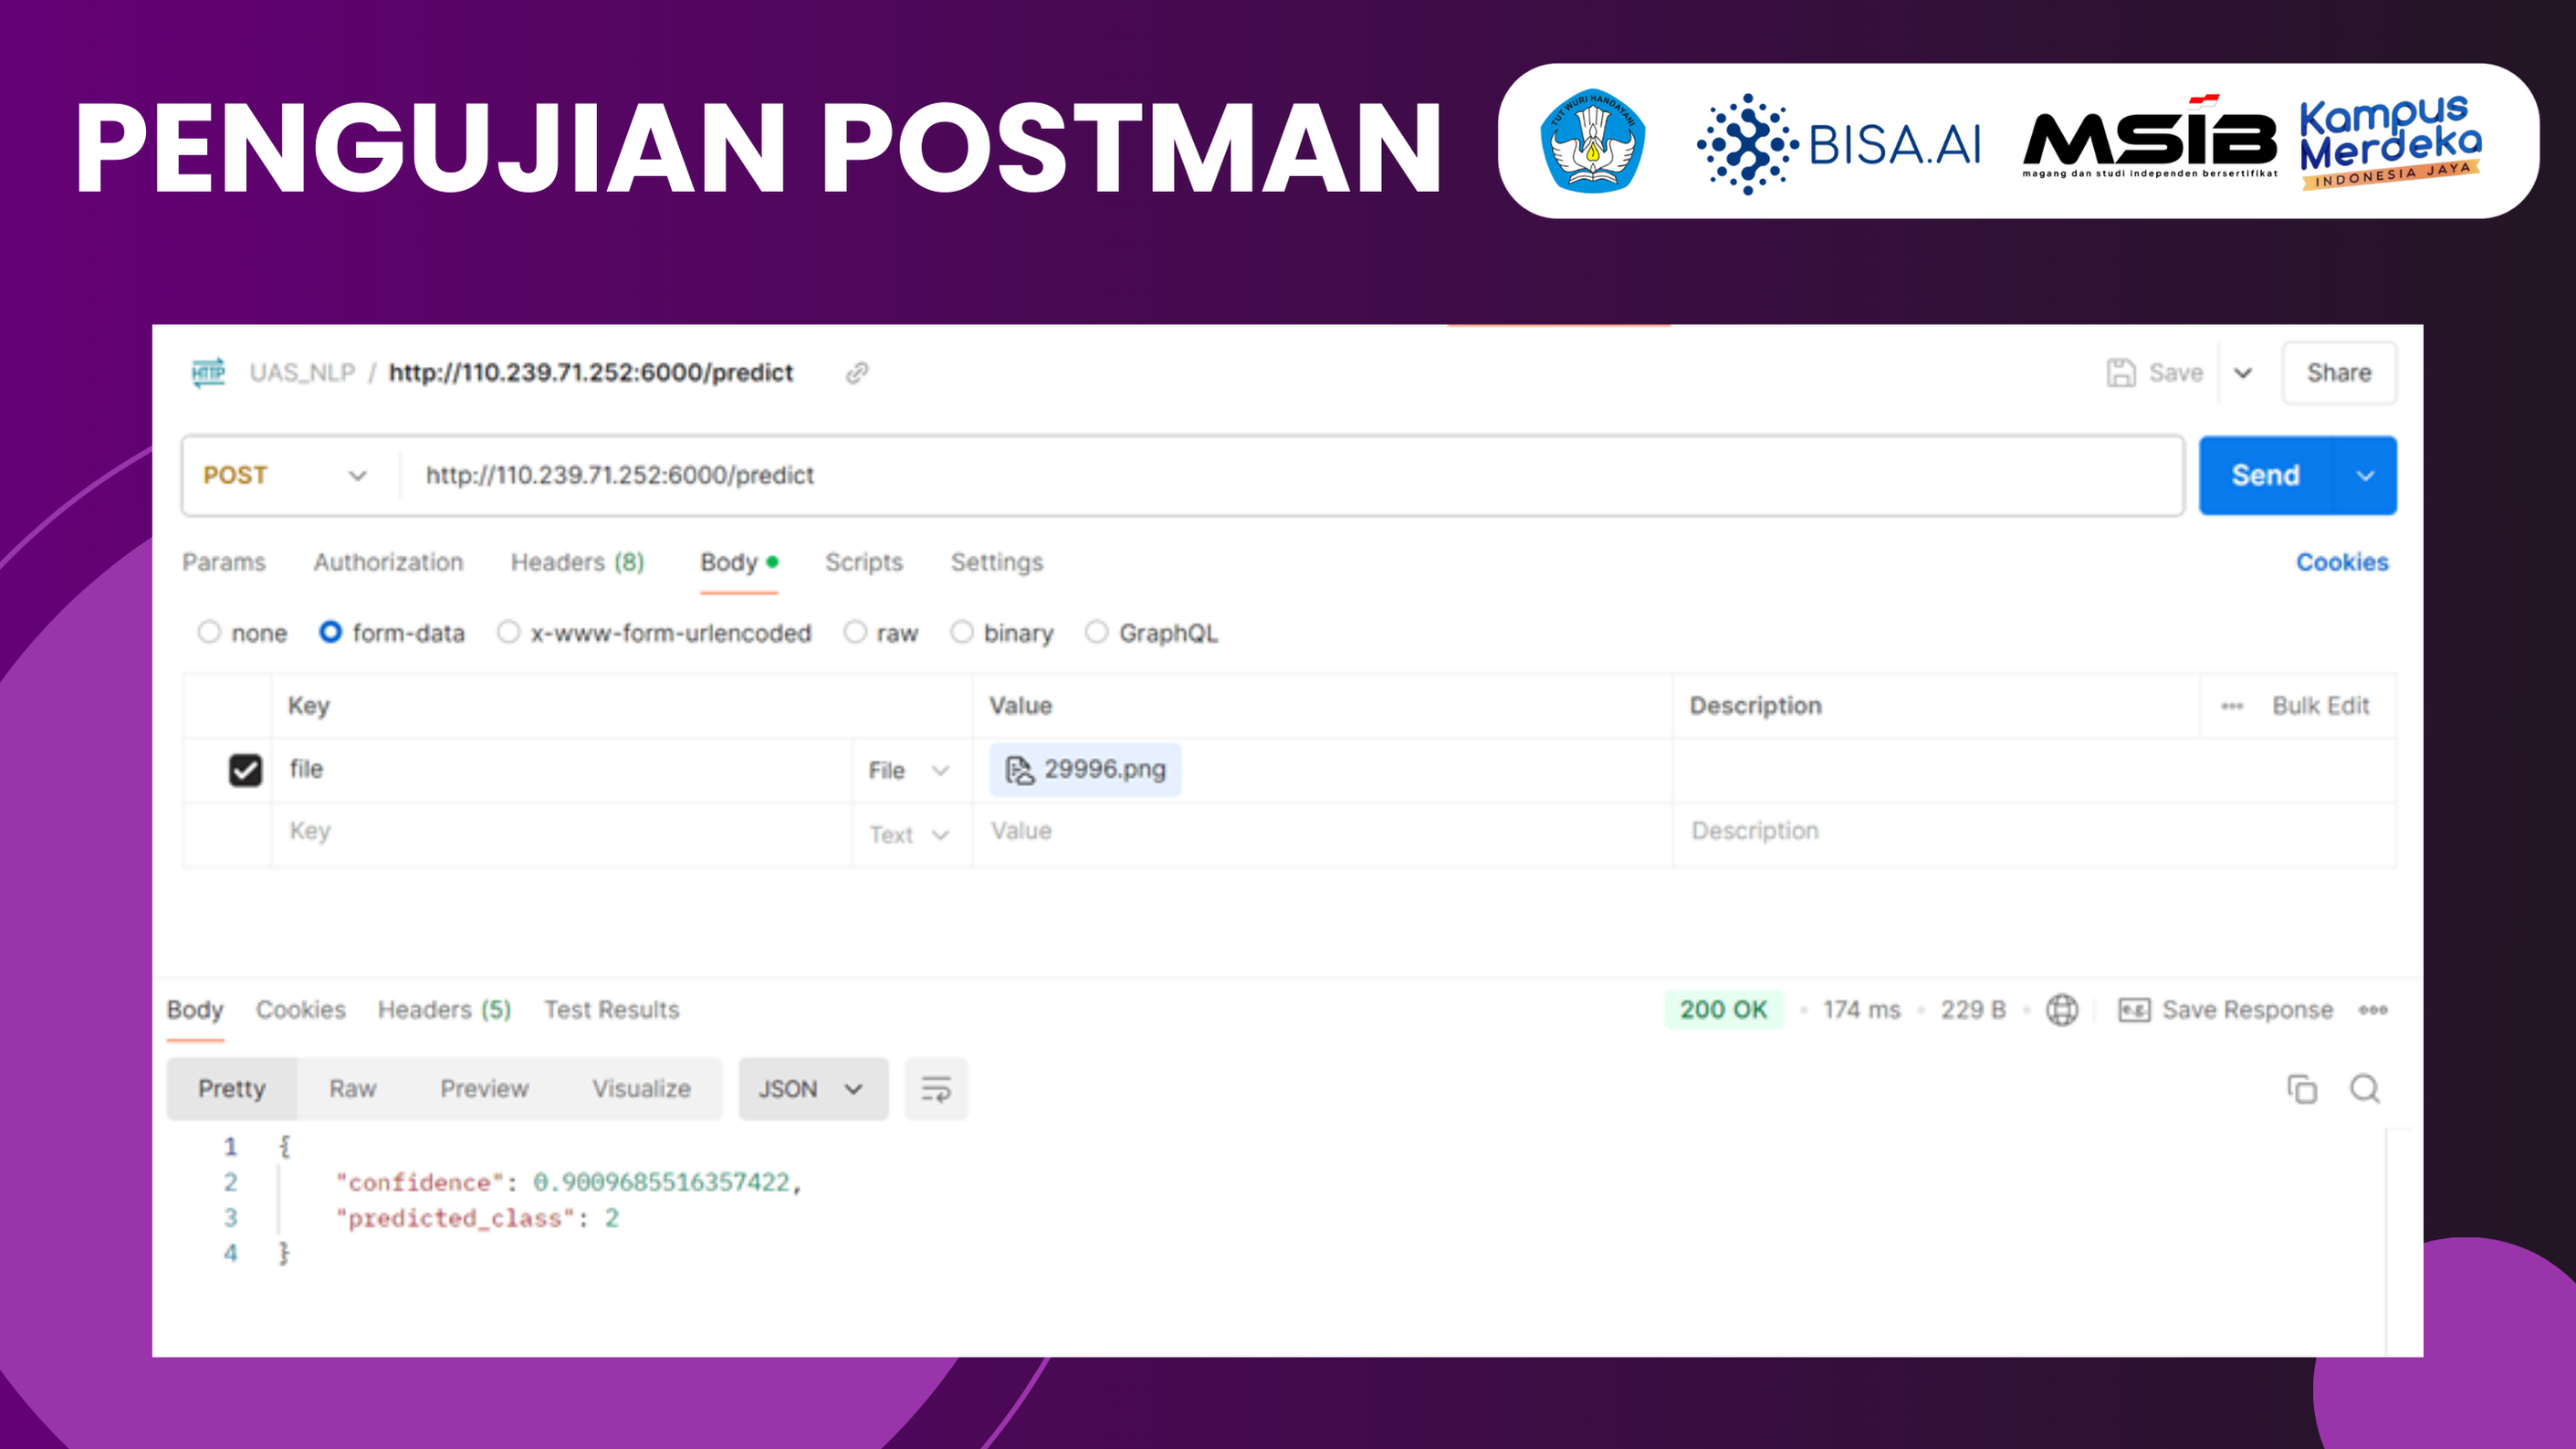Screen dimensions: 2576x1449
Task: Open the response Body tab
Action: pyautogui.click(x=195, y=1010)
